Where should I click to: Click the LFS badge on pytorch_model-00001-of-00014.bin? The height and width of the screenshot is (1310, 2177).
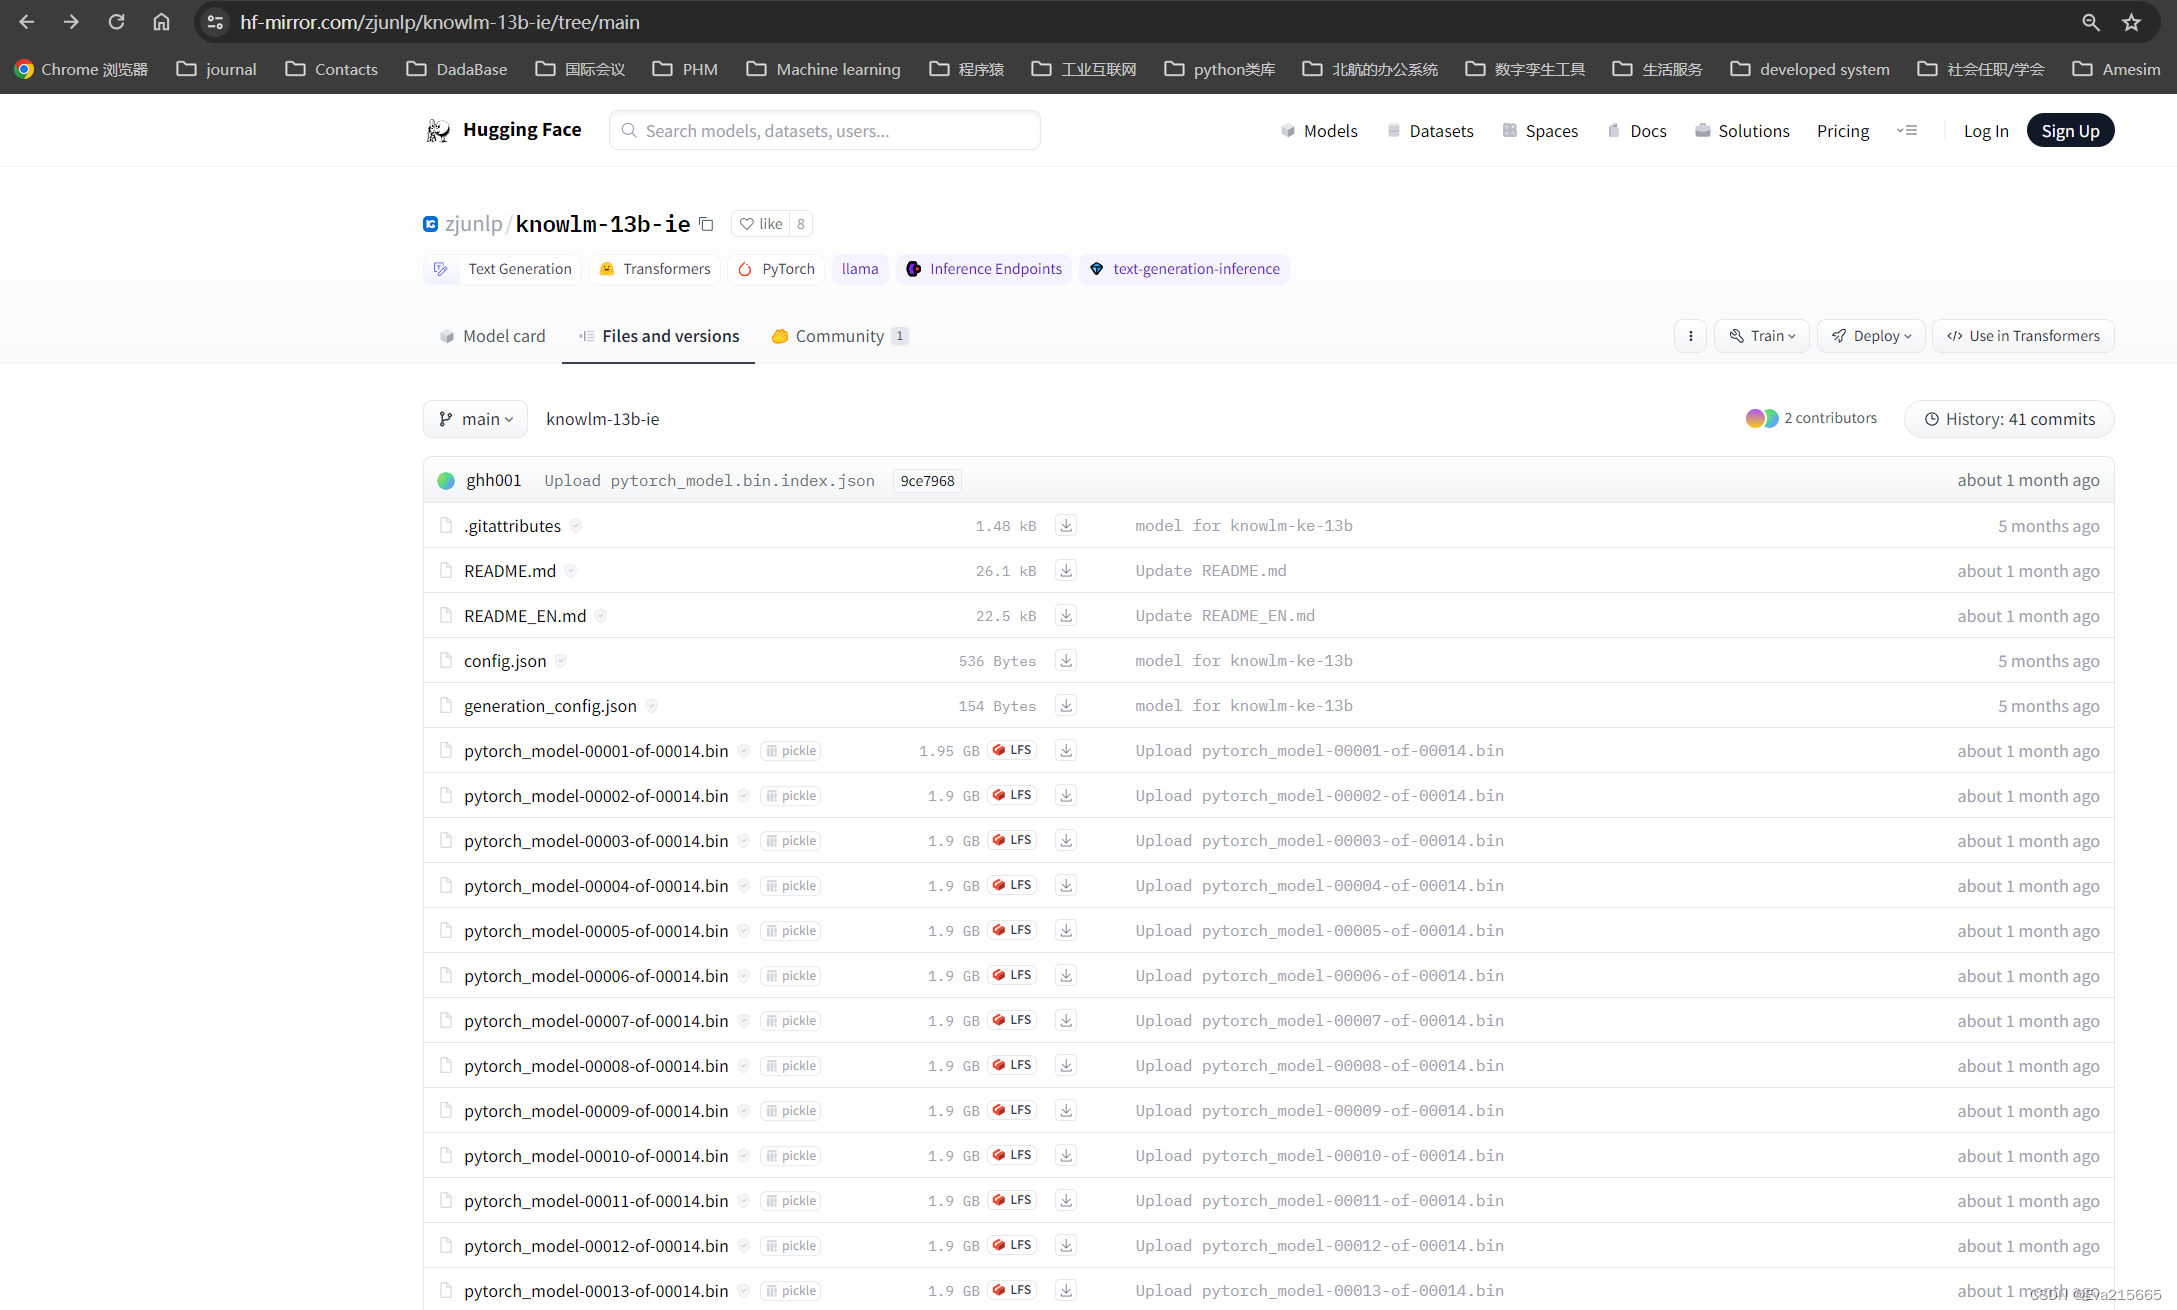[x=1012, y=750]
